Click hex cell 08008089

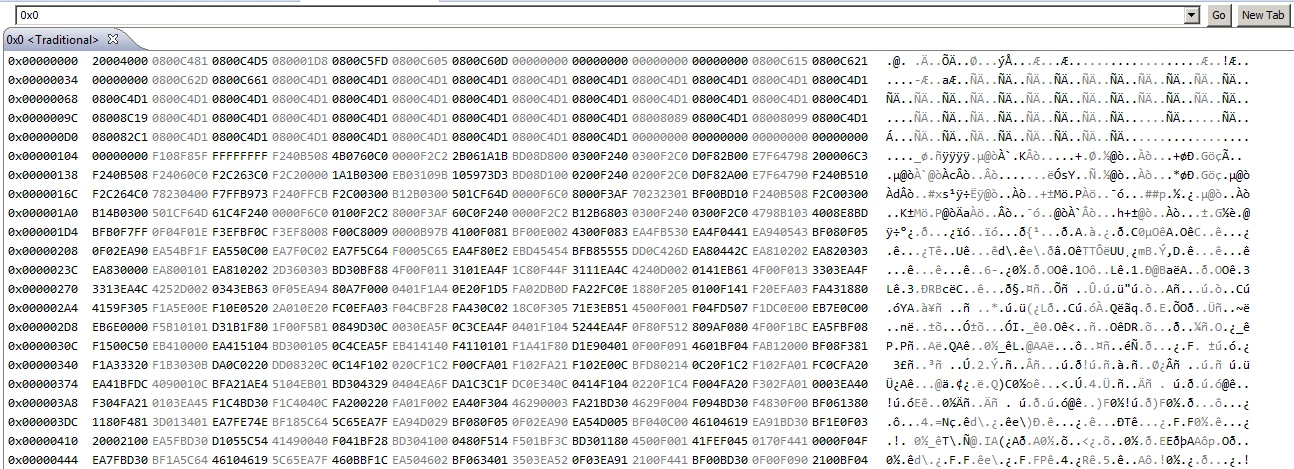(x=659, y=118)
